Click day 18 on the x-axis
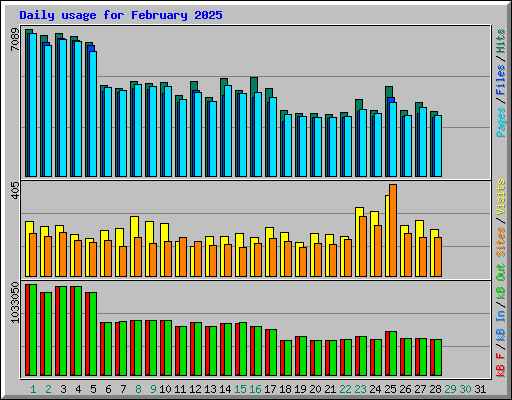Image resolution: width=512 pixels, height=400 pixels. point(285,389)
